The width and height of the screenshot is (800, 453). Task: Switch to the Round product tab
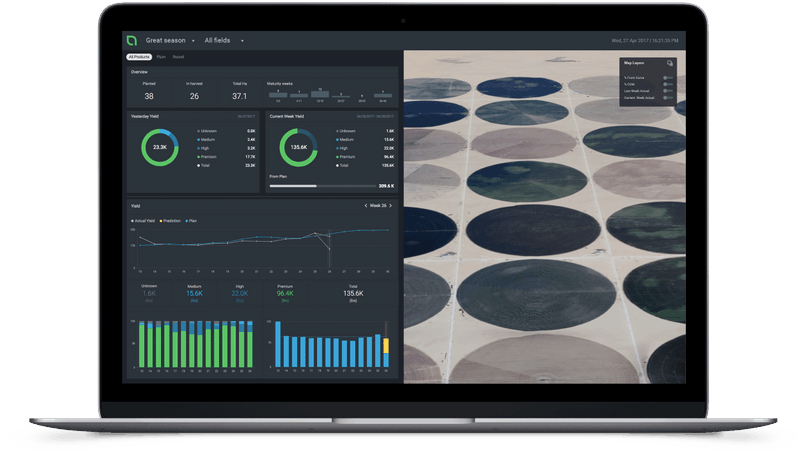click(x=178, y=57)
